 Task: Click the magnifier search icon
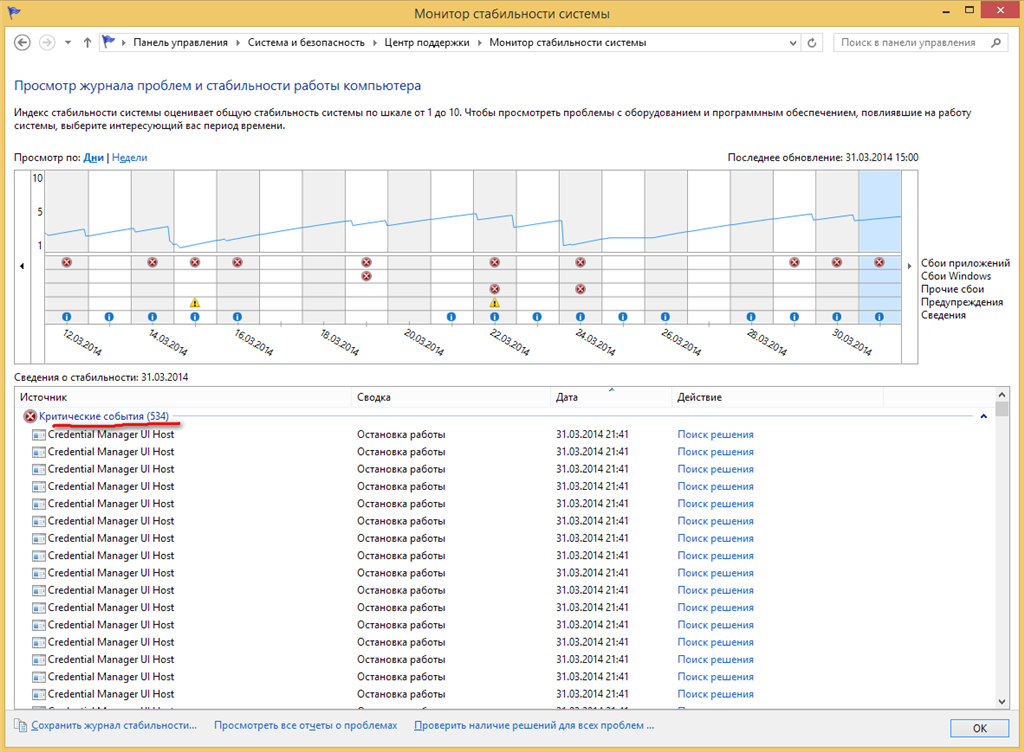996,42
